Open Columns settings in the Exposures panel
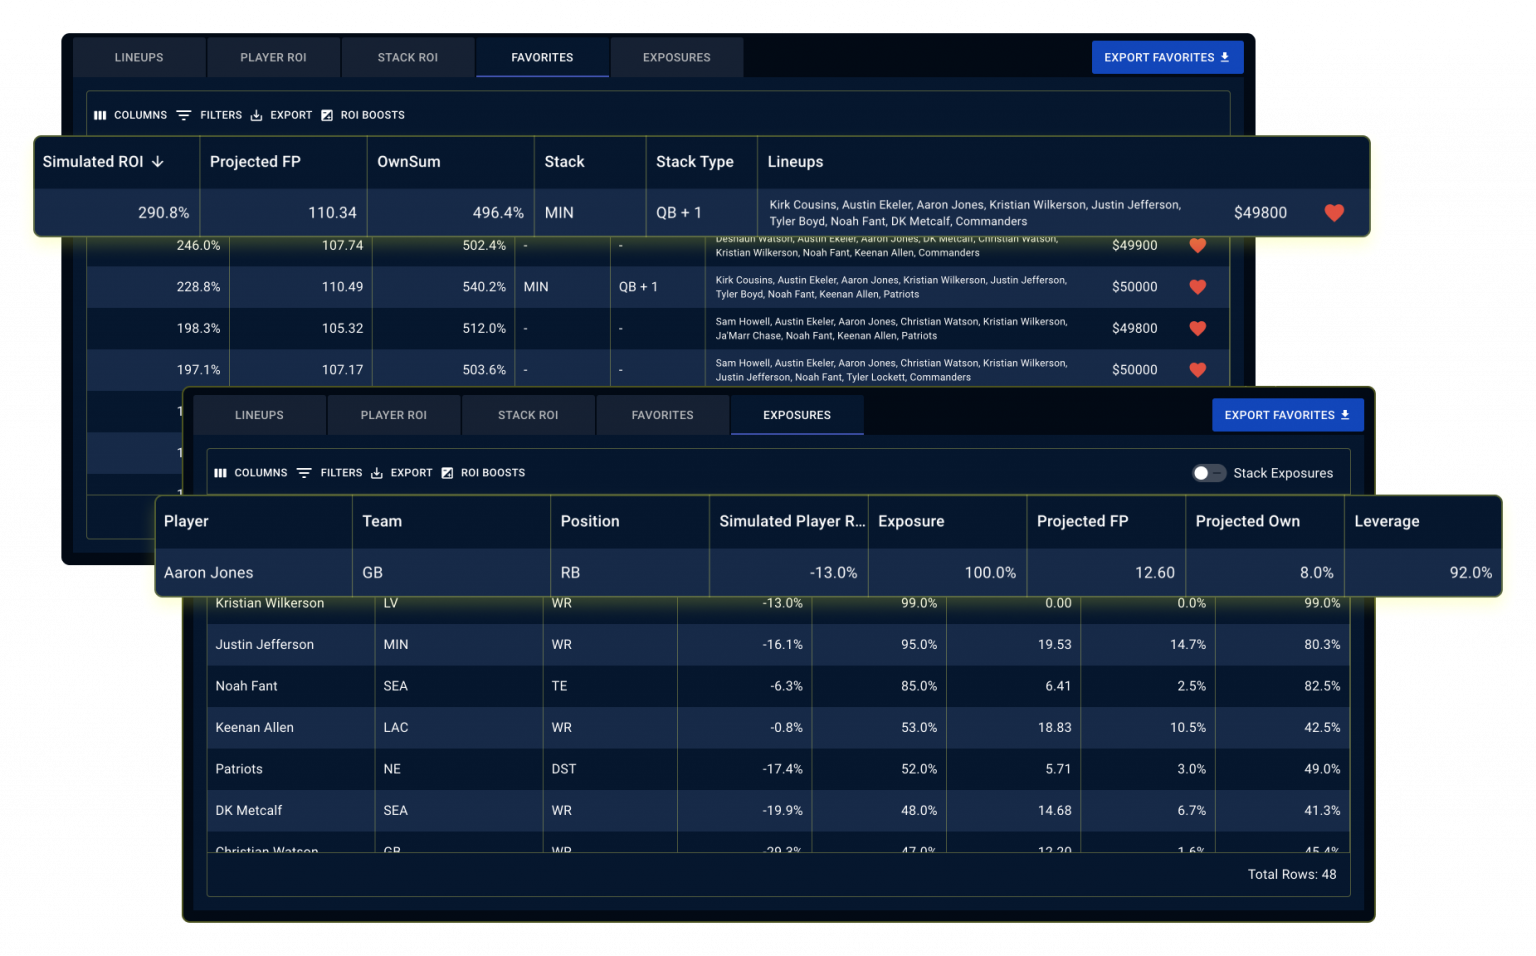Screen dimensions: 1536x956 (x=250, y=472)
